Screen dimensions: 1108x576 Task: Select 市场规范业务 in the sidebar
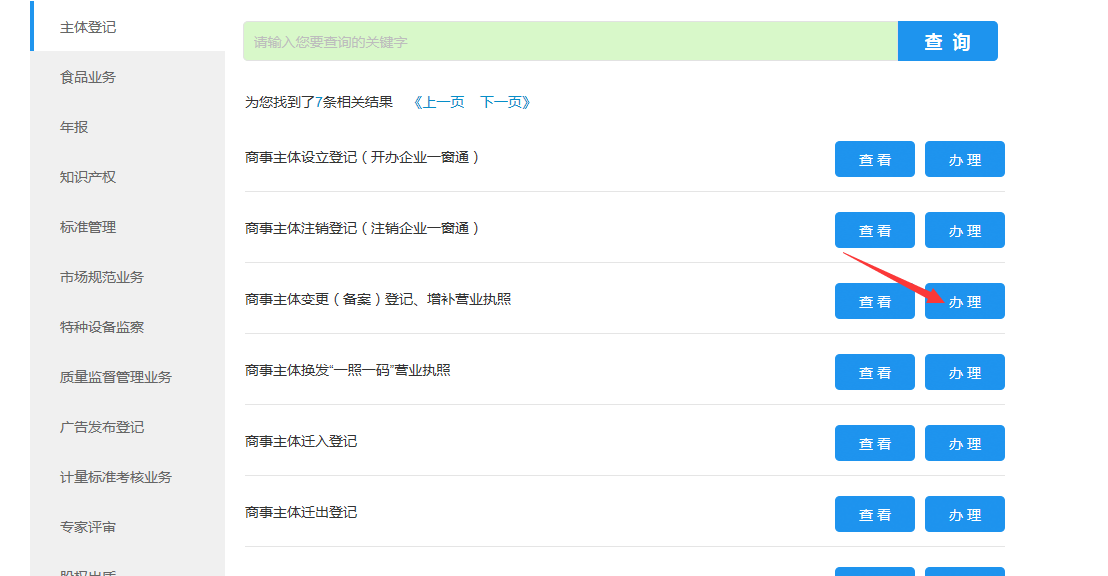pos(102,277)
